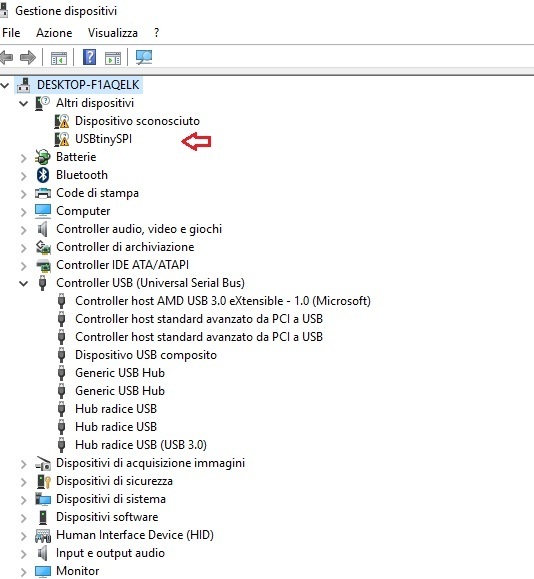Click the Controller di archiviazione icon

(43, 247)
